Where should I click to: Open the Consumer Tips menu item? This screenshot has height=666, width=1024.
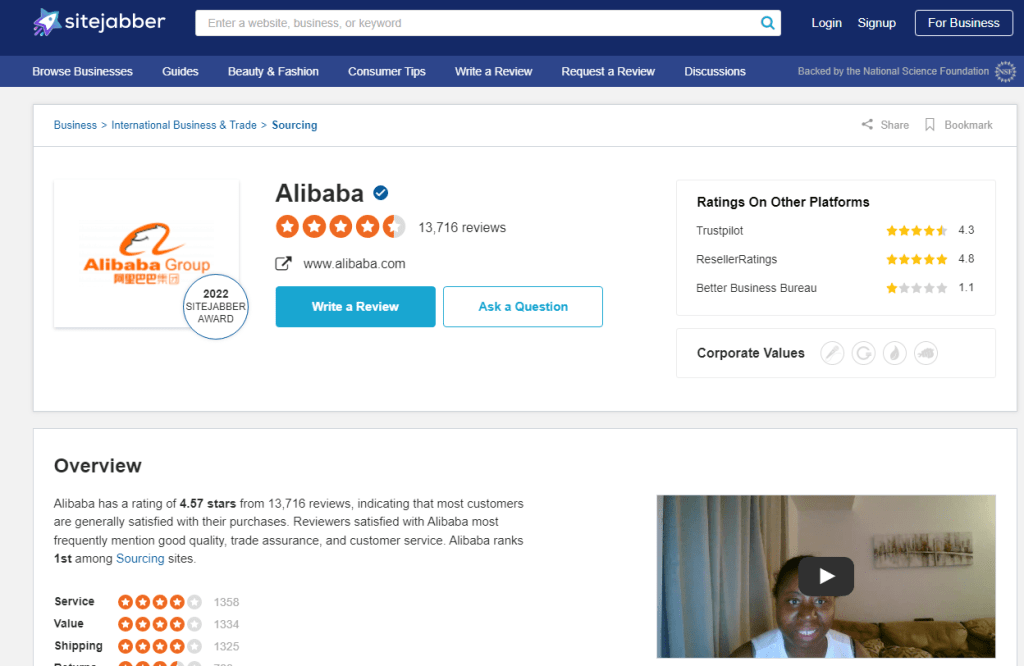[386, 71]
